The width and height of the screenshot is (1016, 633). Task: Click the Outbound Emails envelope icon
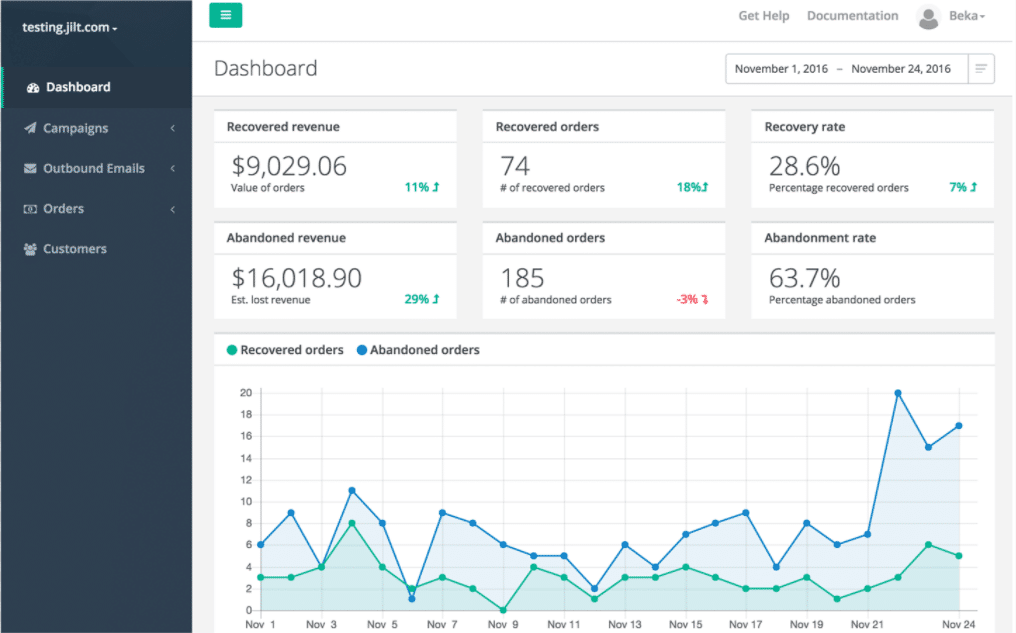coord(30,168)
